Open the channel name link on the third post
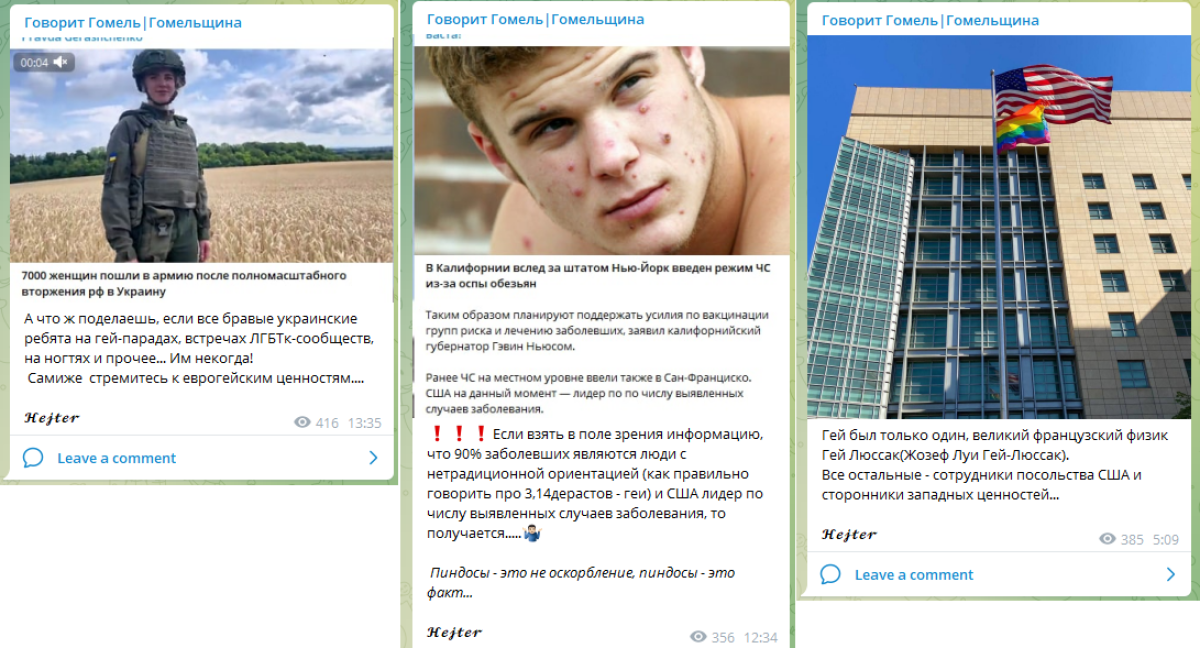The height and width of the screenshot is (648, 1200). (930, 20)
